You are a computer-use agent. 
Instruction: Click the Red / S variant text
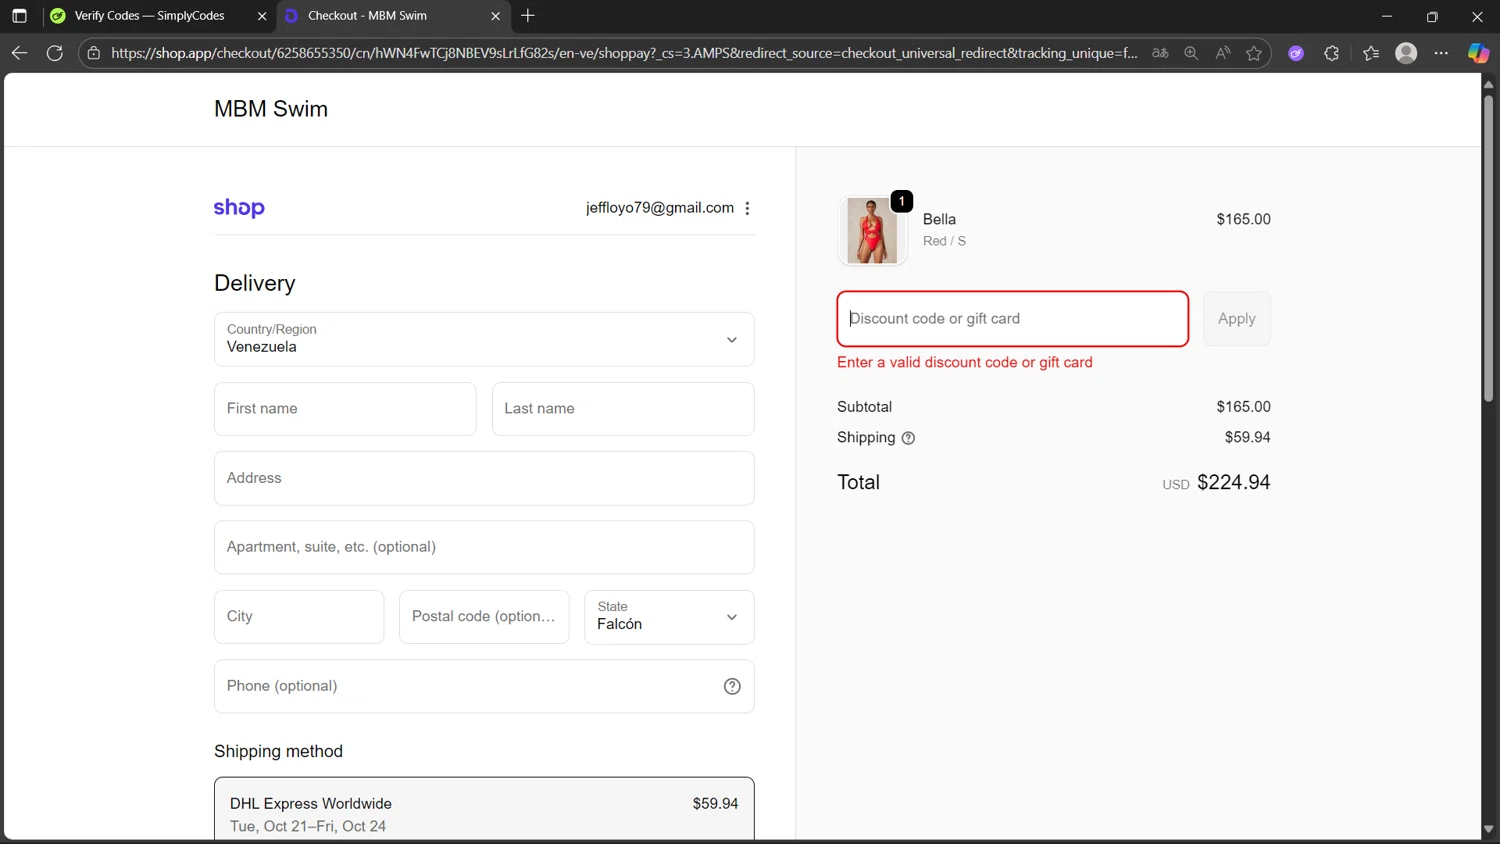click(944, 241)
